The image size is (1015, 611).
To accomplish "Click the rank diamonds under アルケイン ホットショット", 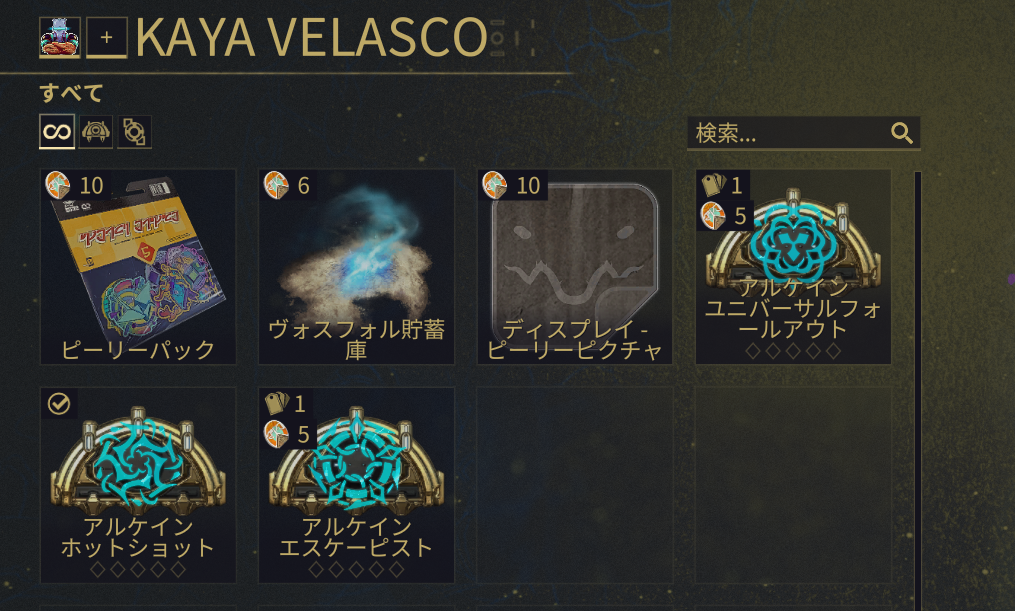I will tap(138, 570).
